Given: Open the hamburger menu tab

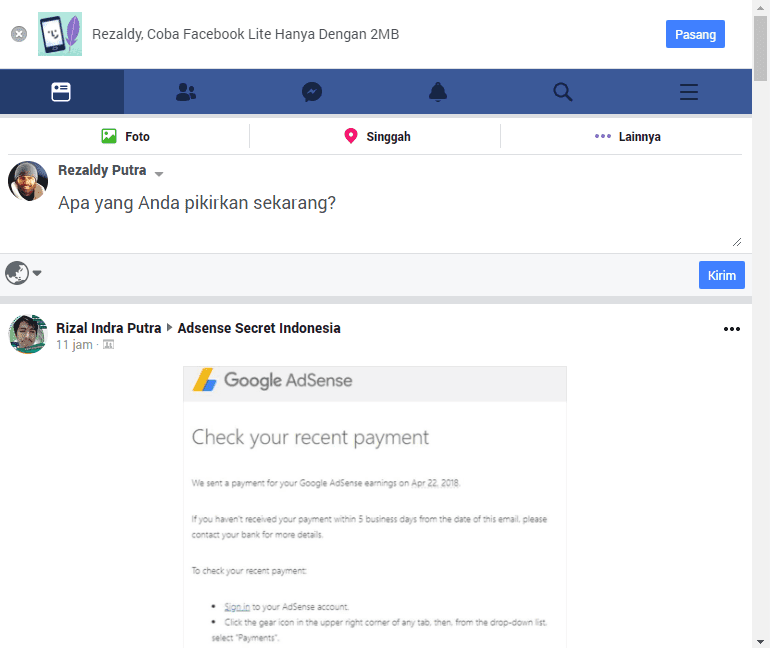Looking at the screenshot, I should pos(688,92).
